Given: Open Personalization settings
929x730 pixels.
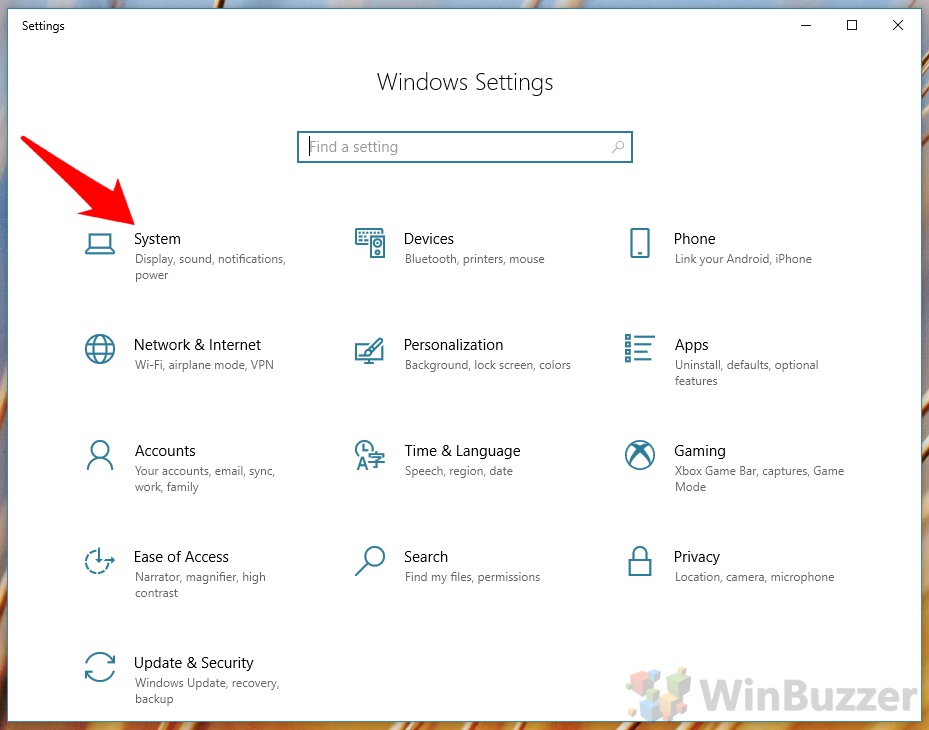Looking at the screenshot, I should [453, 345].
